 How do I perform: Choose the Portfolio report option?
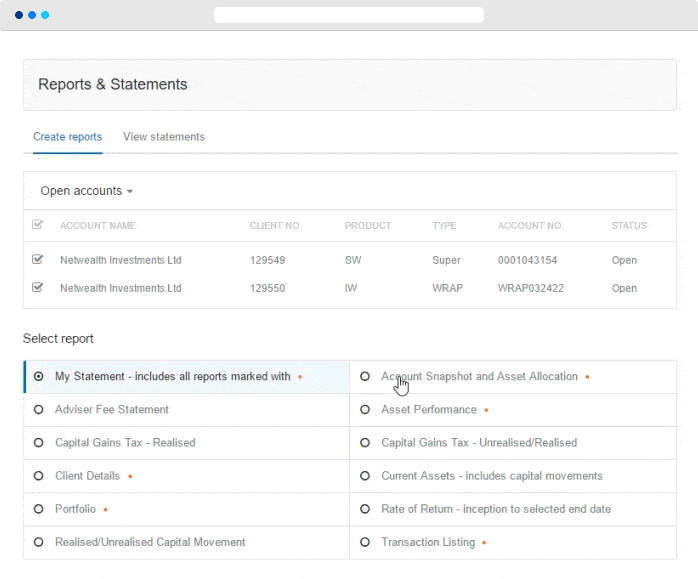point(39,509)
